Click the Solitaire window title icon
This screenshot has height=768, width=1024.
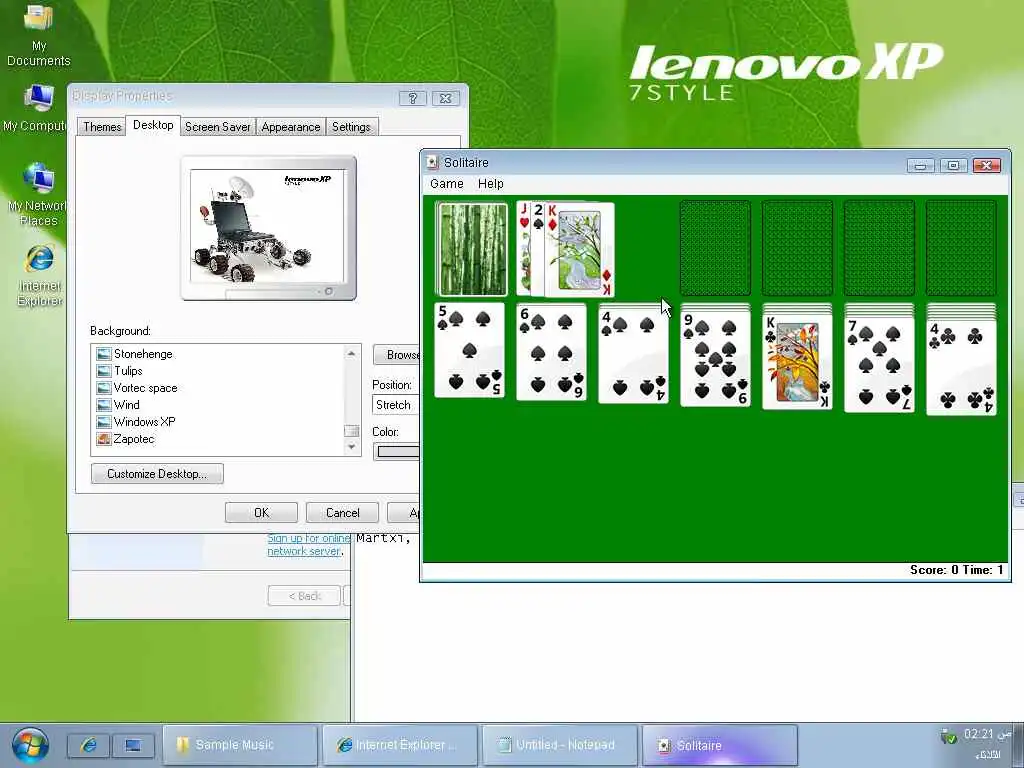coord(432,163)
